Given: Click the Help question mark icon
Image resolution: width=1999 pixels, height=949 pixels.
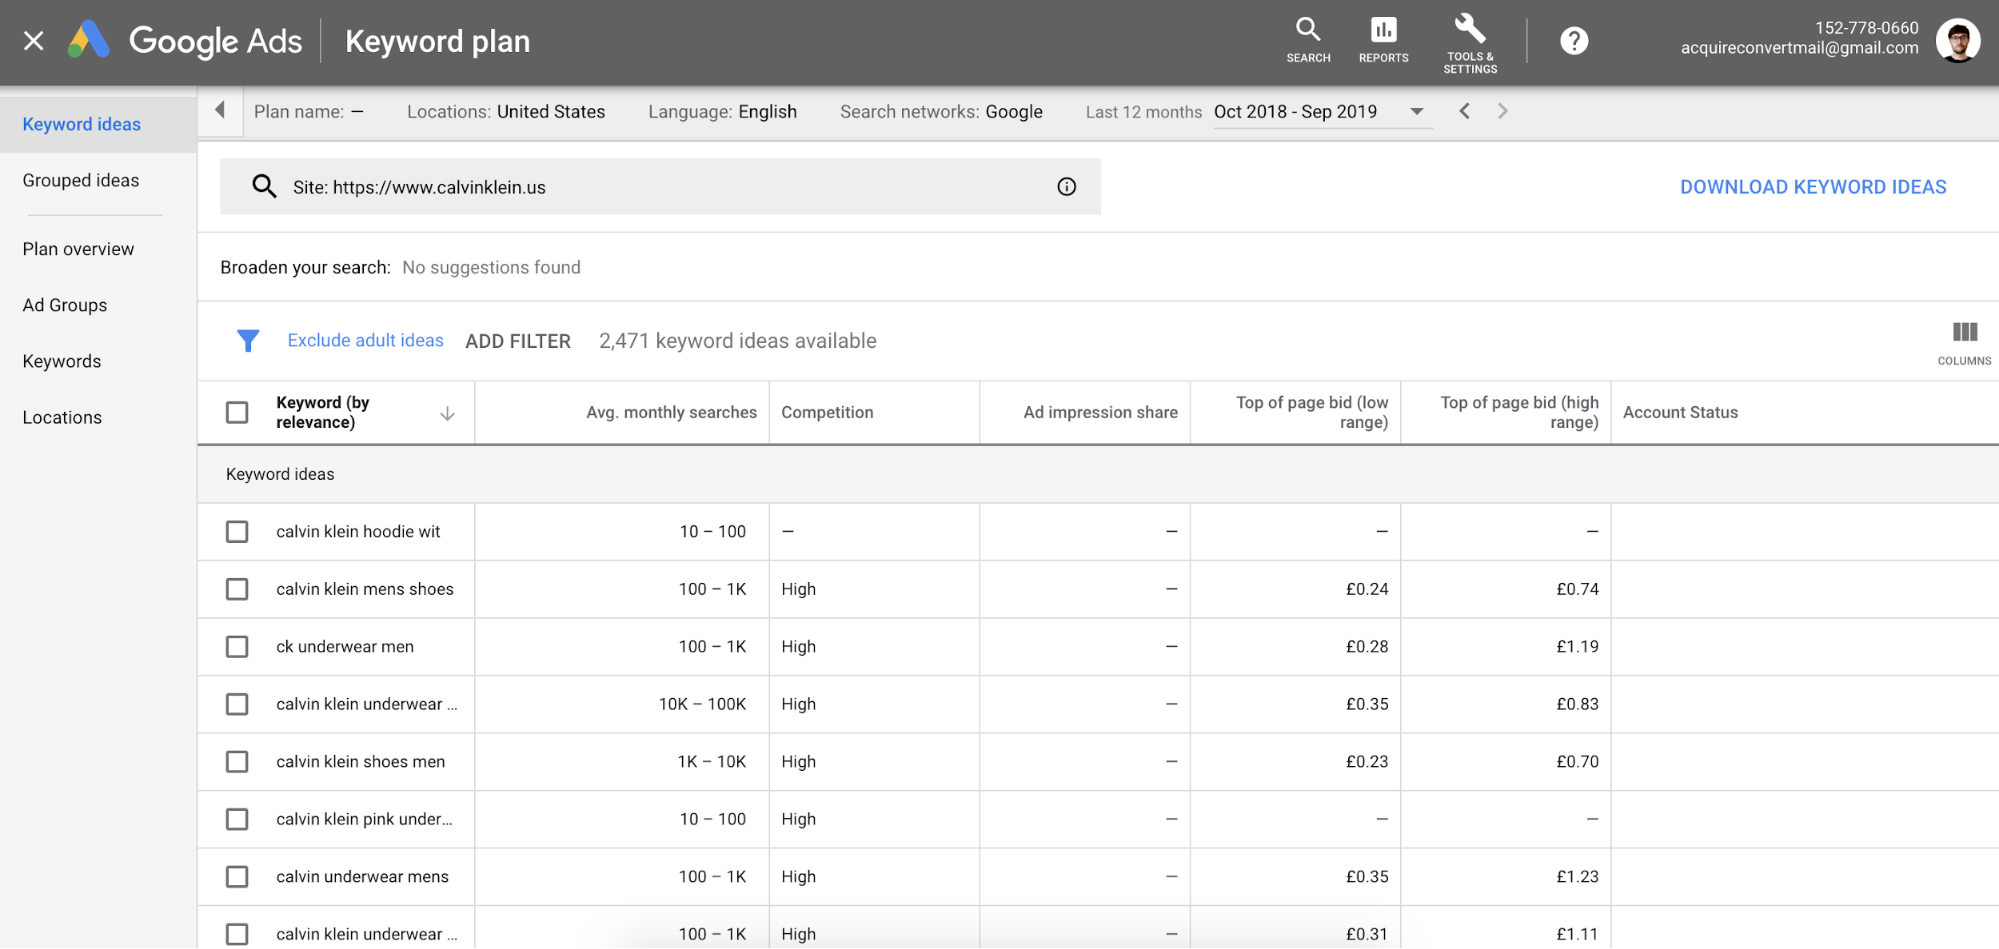Looking at the screenshot, I should (x=1574, y=41).
